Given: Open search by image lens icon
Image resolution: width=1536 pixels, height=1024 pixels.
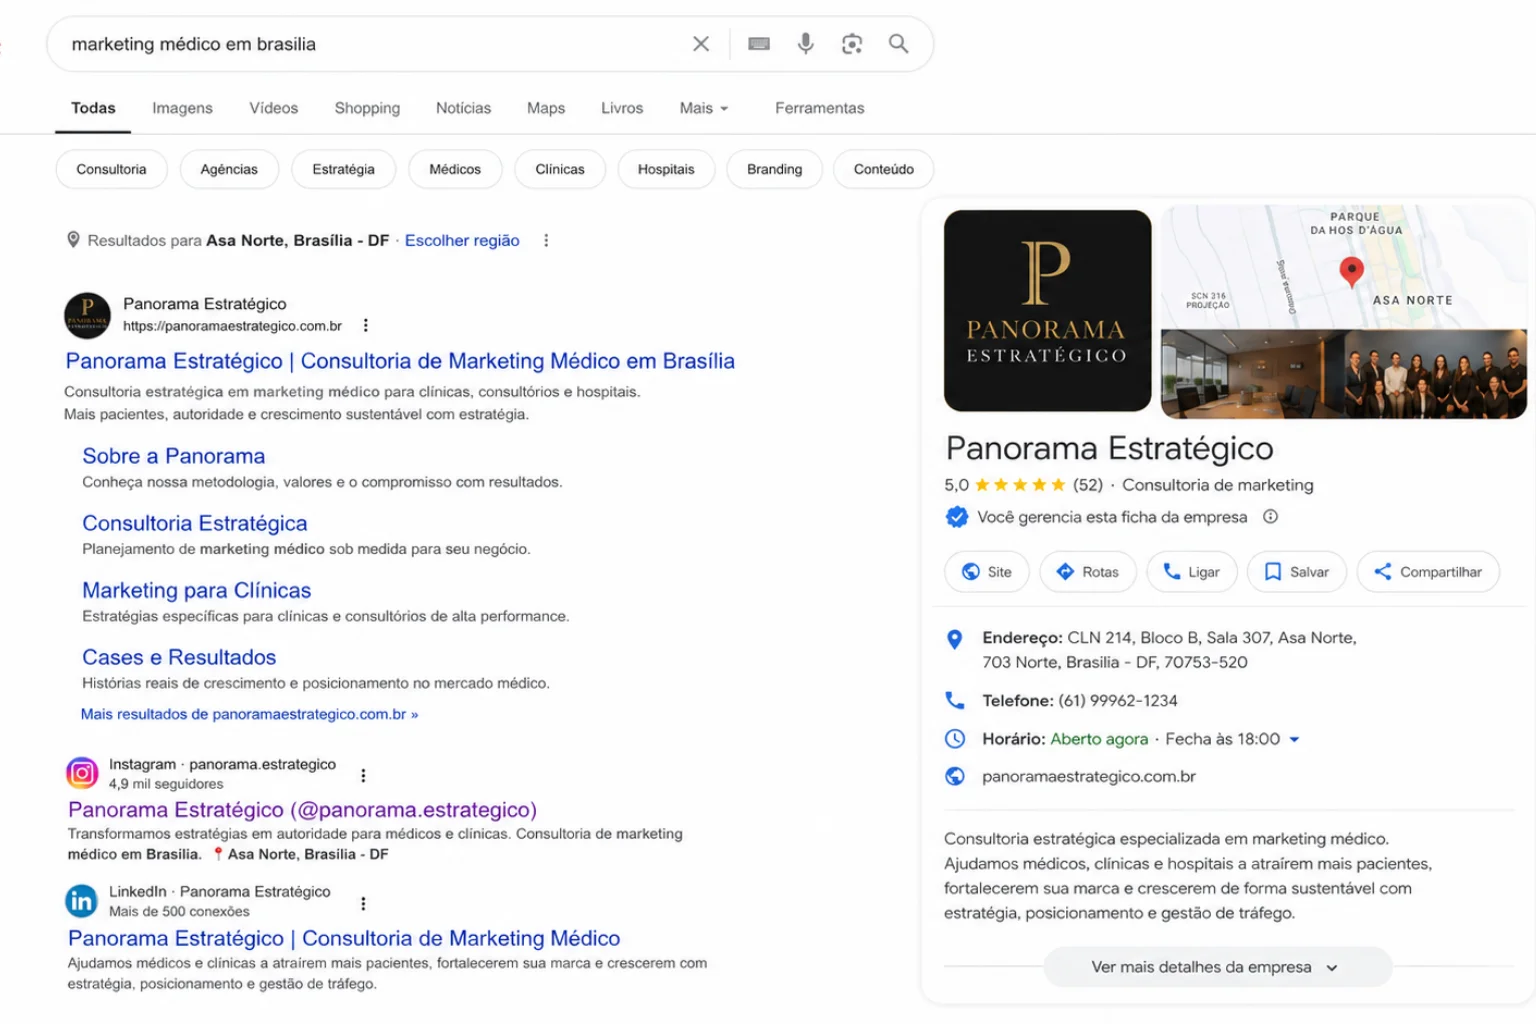Looking at the screenshot, I should click(x=852, y=44).
